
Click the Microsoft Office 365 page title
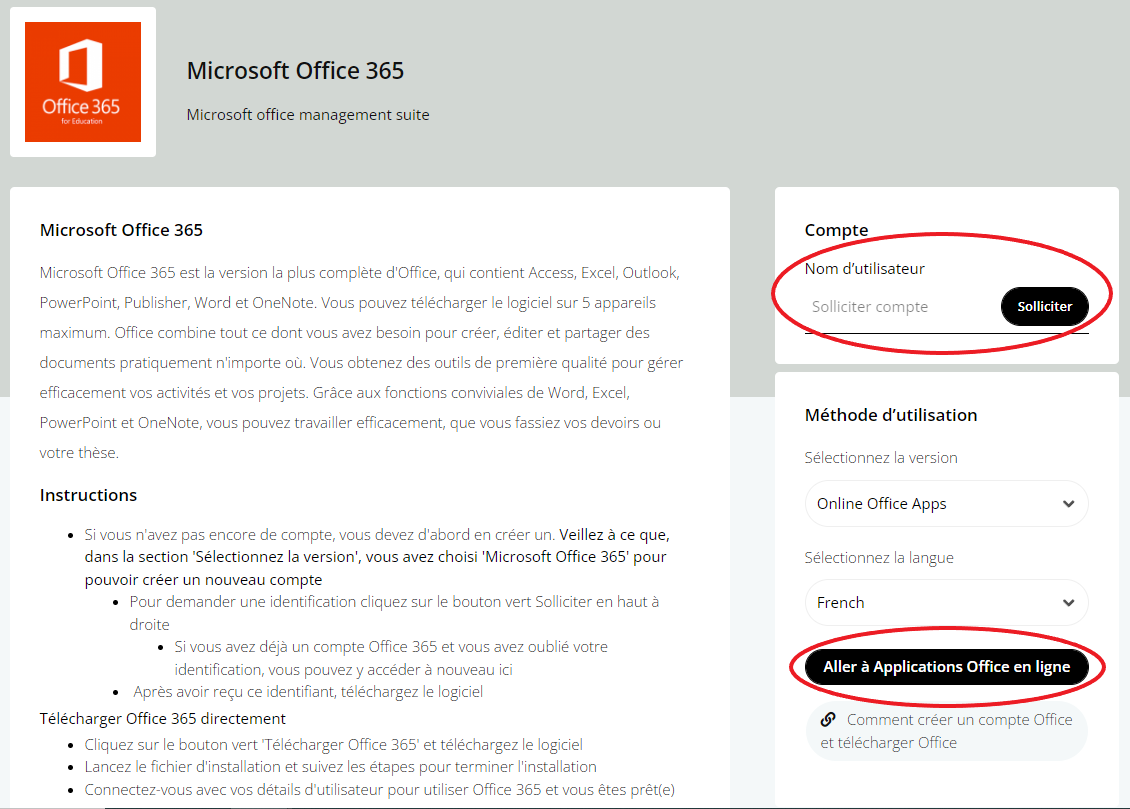tap(295, 71)
